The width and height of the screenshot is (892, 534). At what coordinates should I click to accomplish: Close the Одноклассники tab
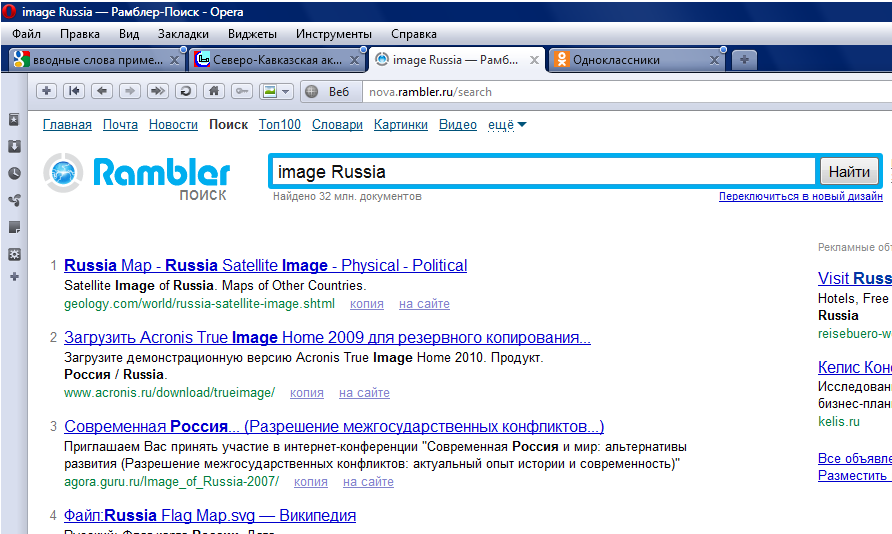point(714,60)
